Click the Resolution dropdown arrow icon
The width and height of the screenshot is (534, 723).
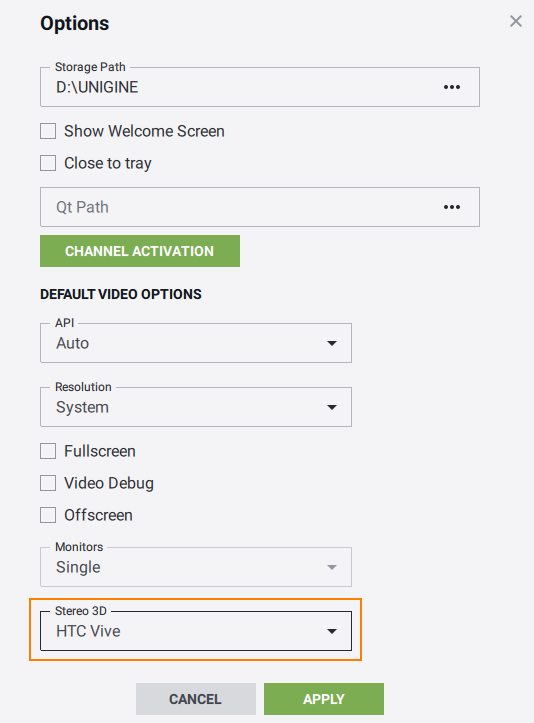[x=332, y=407]
